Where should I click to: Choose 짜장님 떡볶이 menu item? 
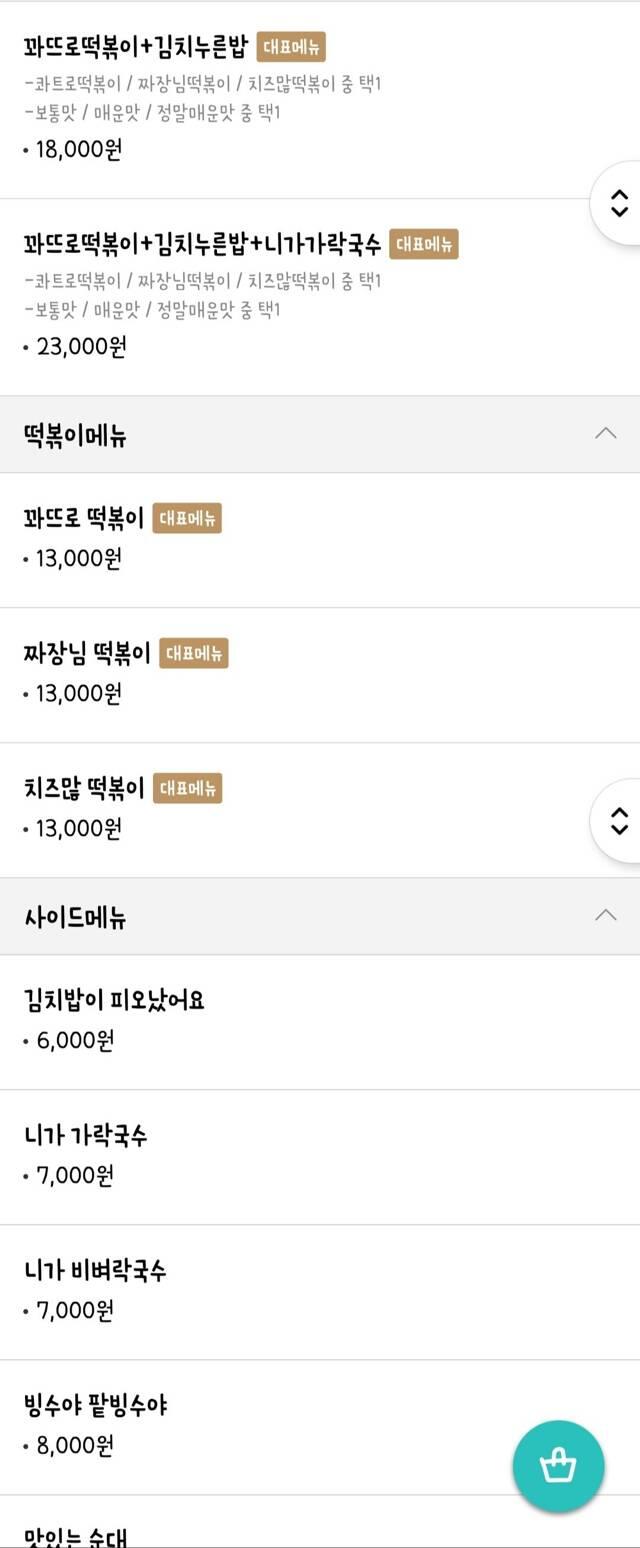tap(320, 675)
